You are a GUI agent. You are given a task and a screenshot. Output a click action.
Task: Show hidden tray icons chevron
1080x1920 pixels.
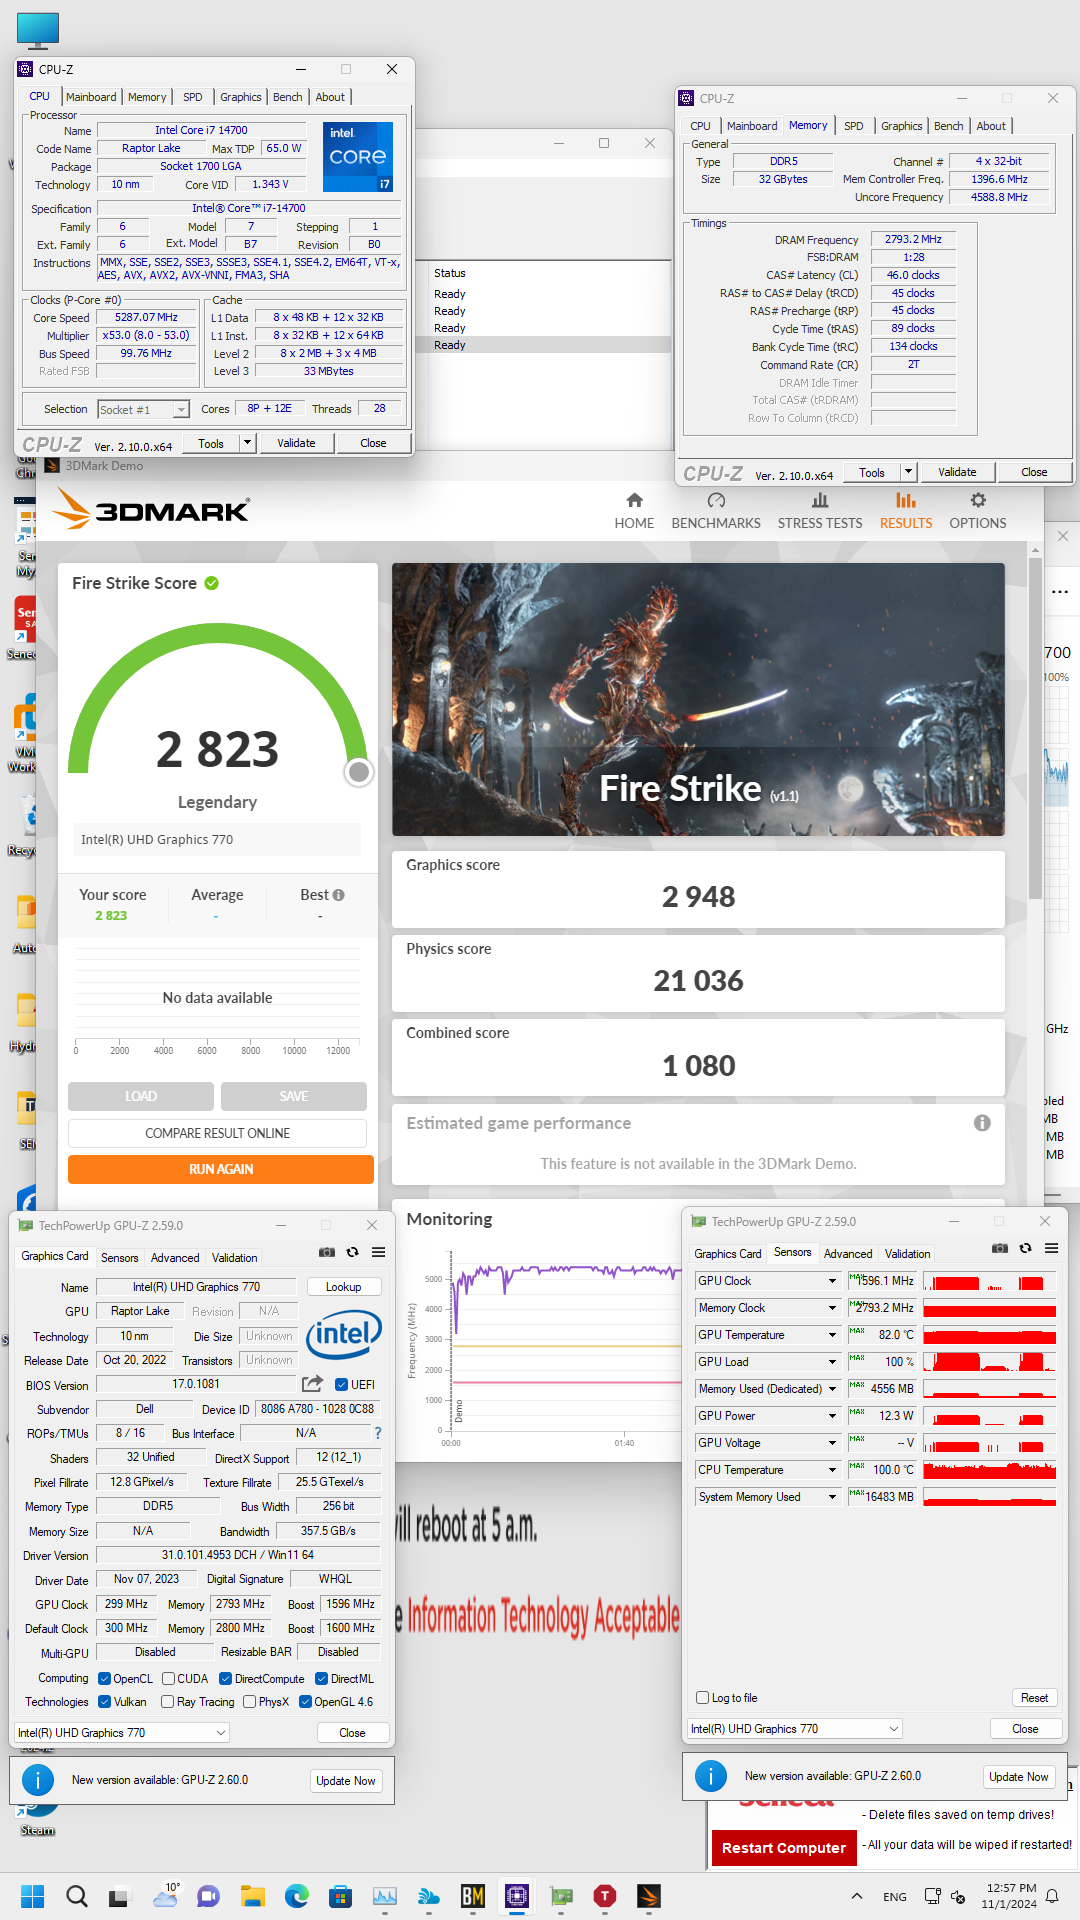coord(856,1896)
